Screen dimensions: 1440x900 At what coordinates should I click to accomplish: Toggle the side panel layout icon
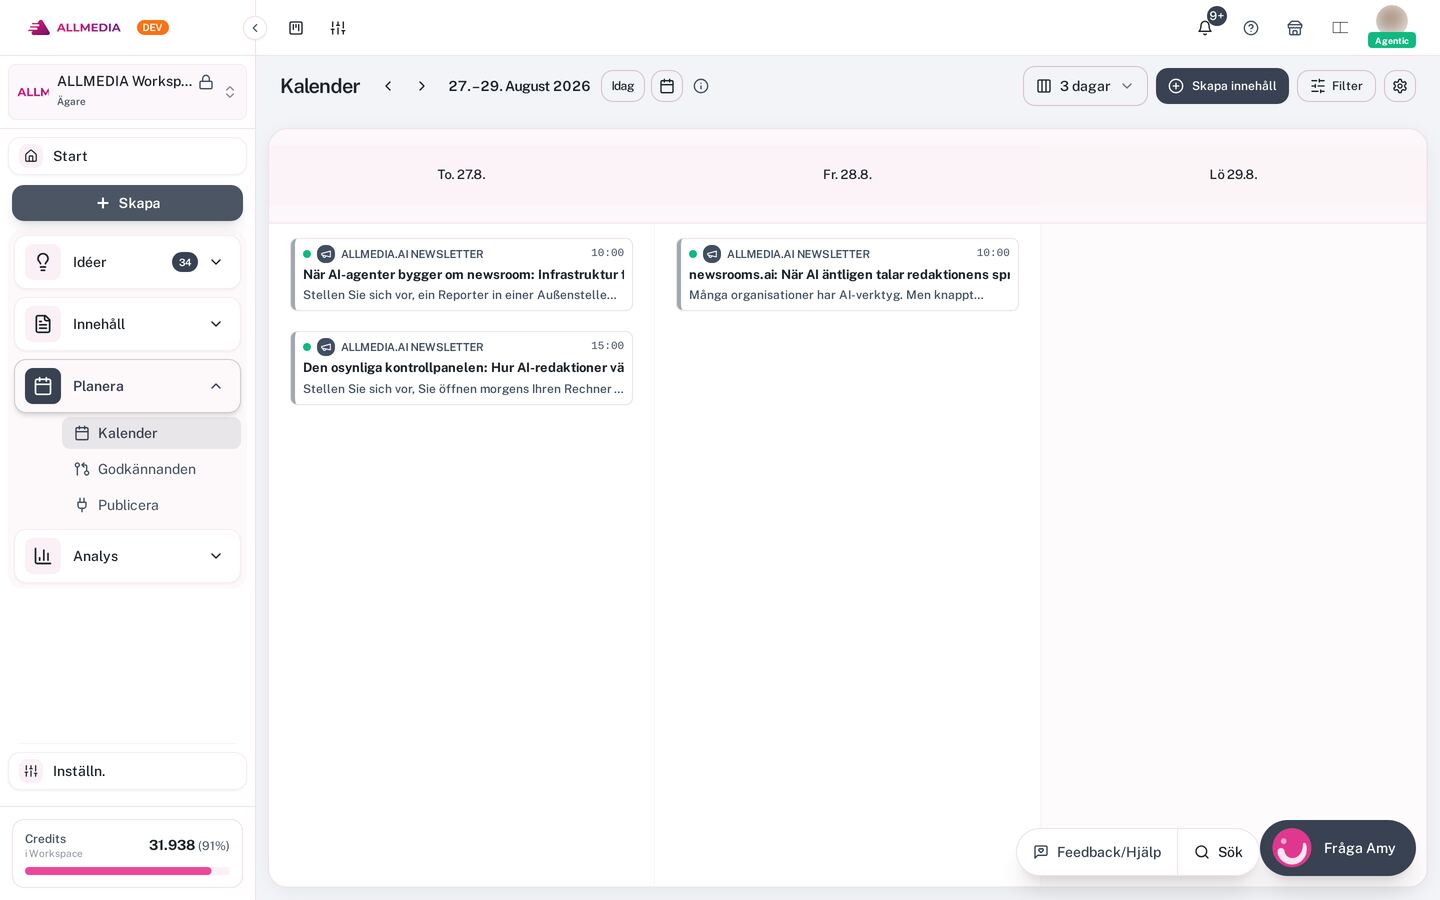(x=1340, y=28)
